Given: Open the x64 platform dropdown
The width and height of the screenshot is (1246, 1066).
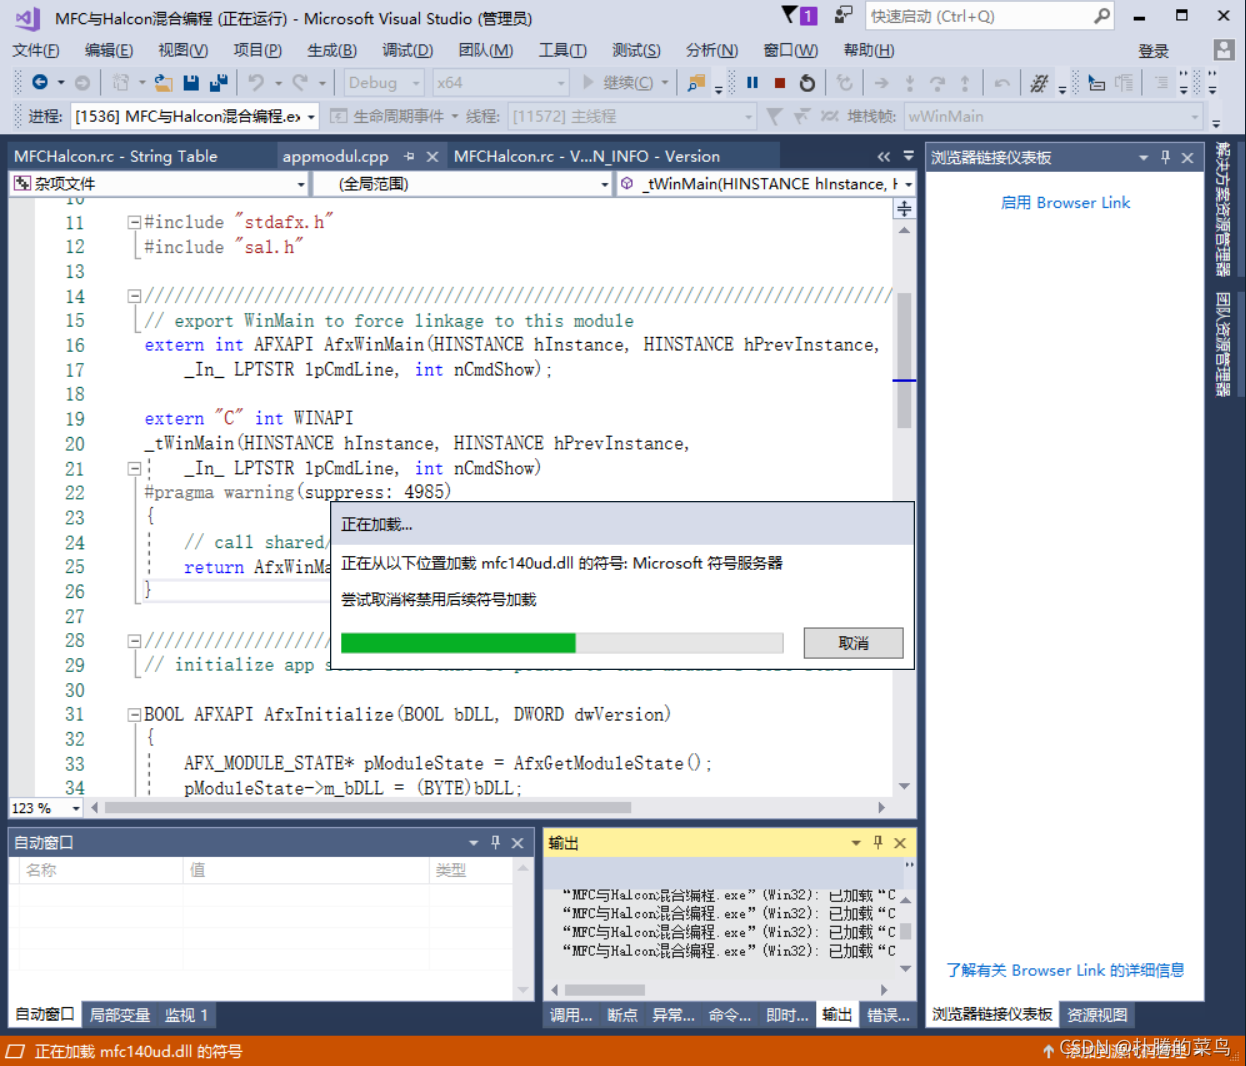Looking at the screenshot, I should click(x=501, y=83).
